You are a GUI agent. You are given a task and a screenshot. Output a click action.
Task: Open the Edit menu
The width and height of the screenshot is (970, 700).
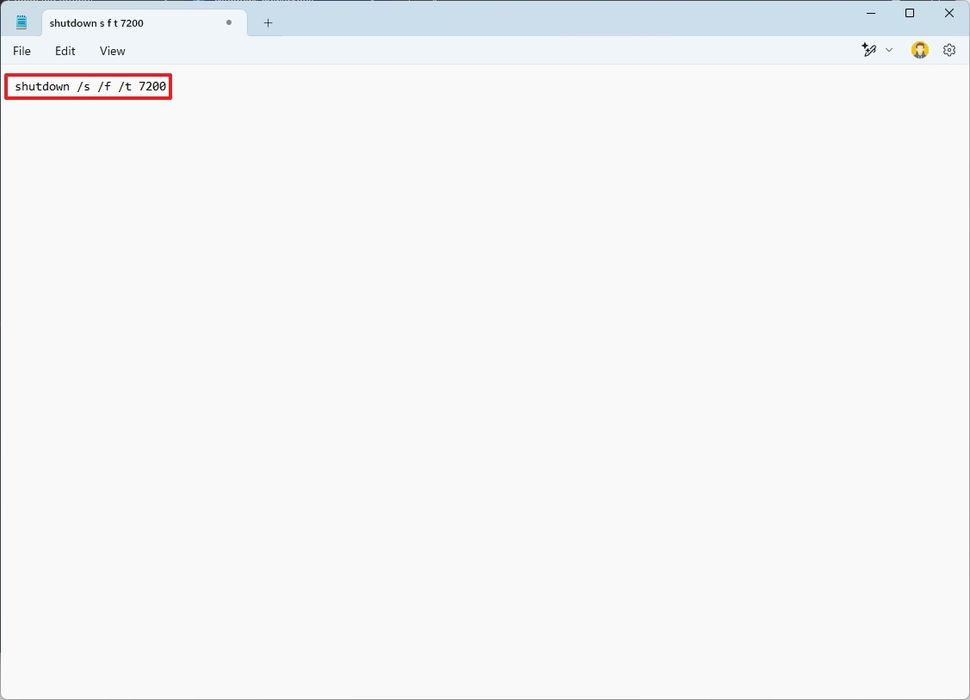point(64,50)
